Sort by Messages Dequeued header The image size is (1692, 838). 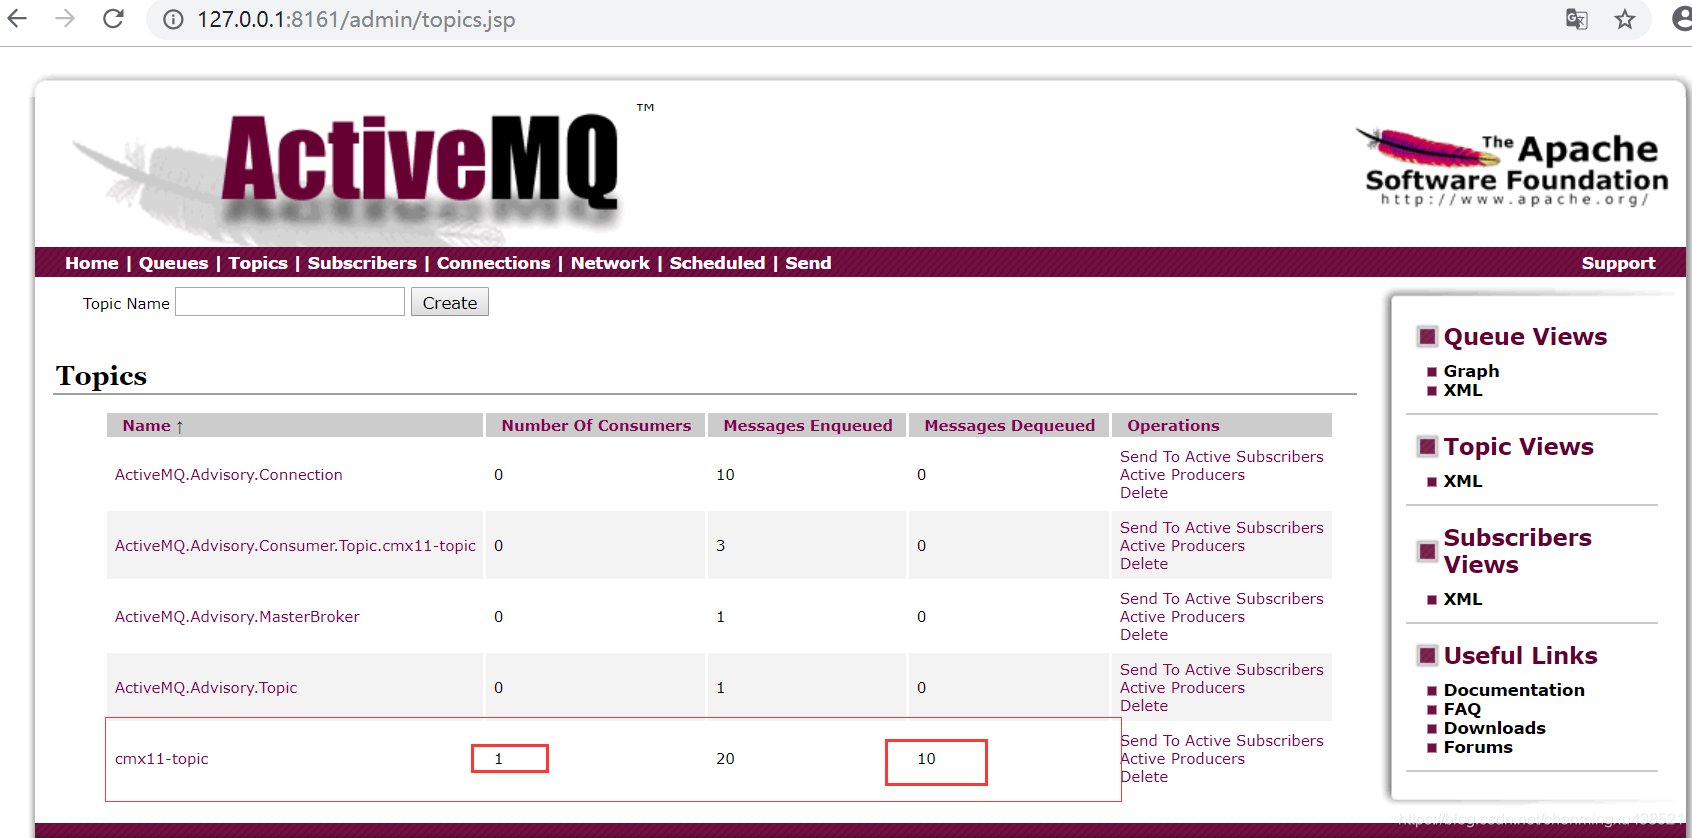click(1010, 425)
